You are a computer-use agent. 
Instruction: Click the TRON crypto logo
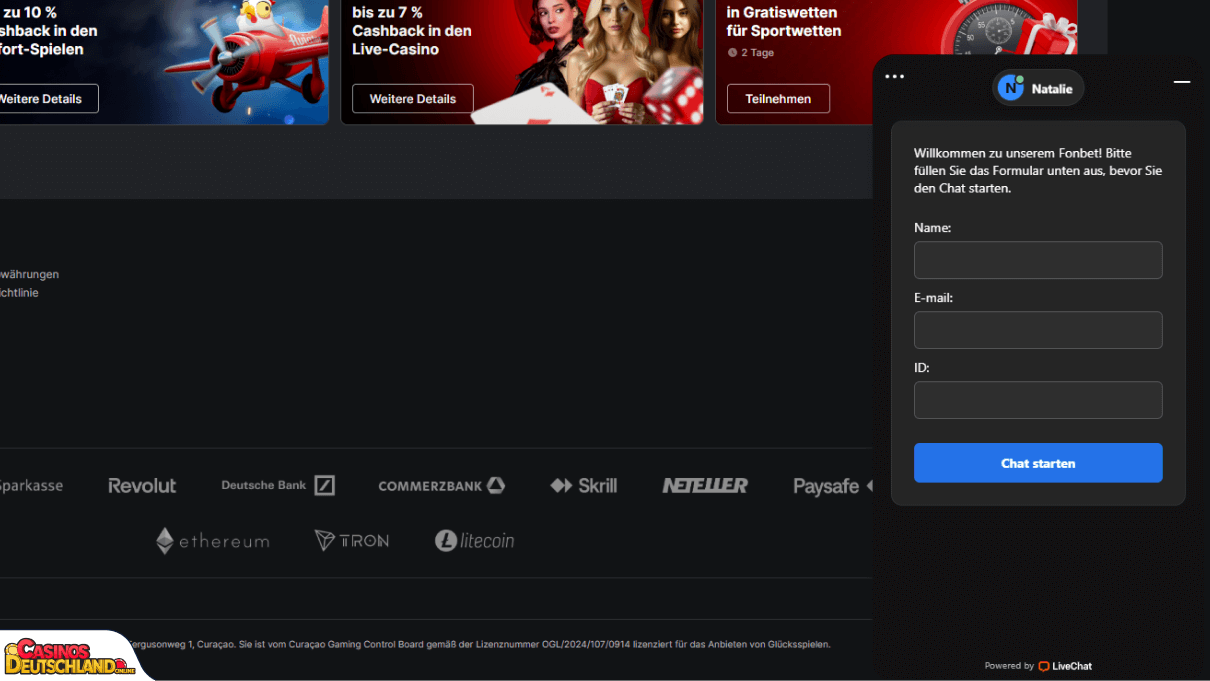(x=352, y=541)
